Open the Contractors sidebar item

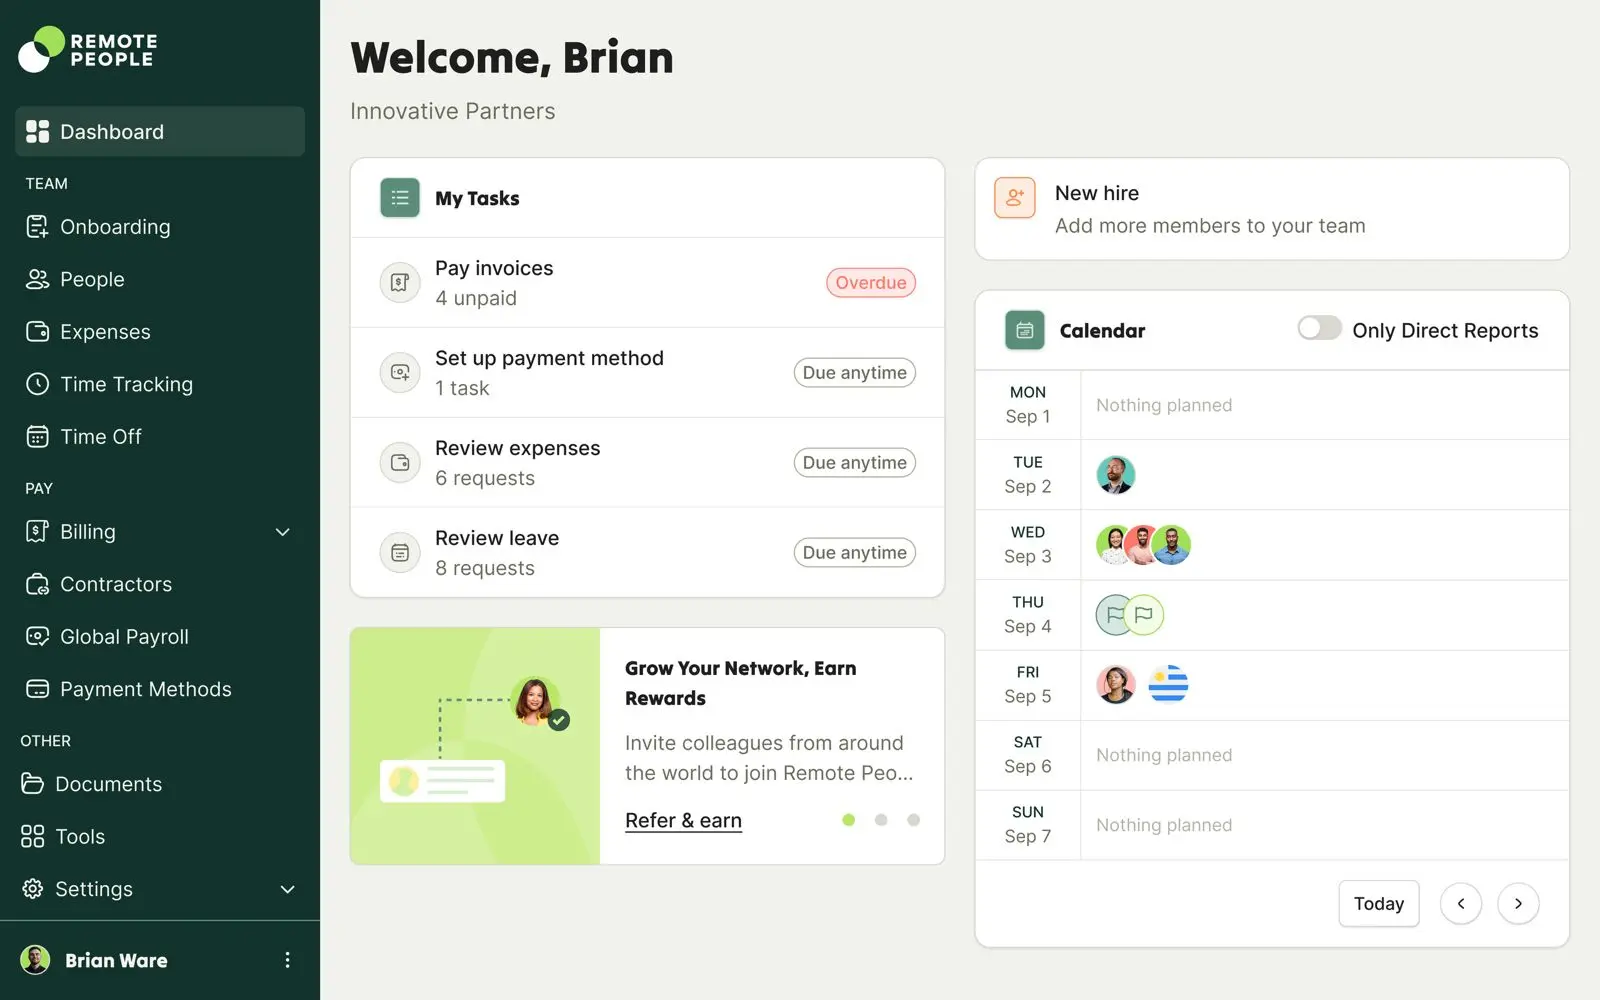tap(116, 584)
